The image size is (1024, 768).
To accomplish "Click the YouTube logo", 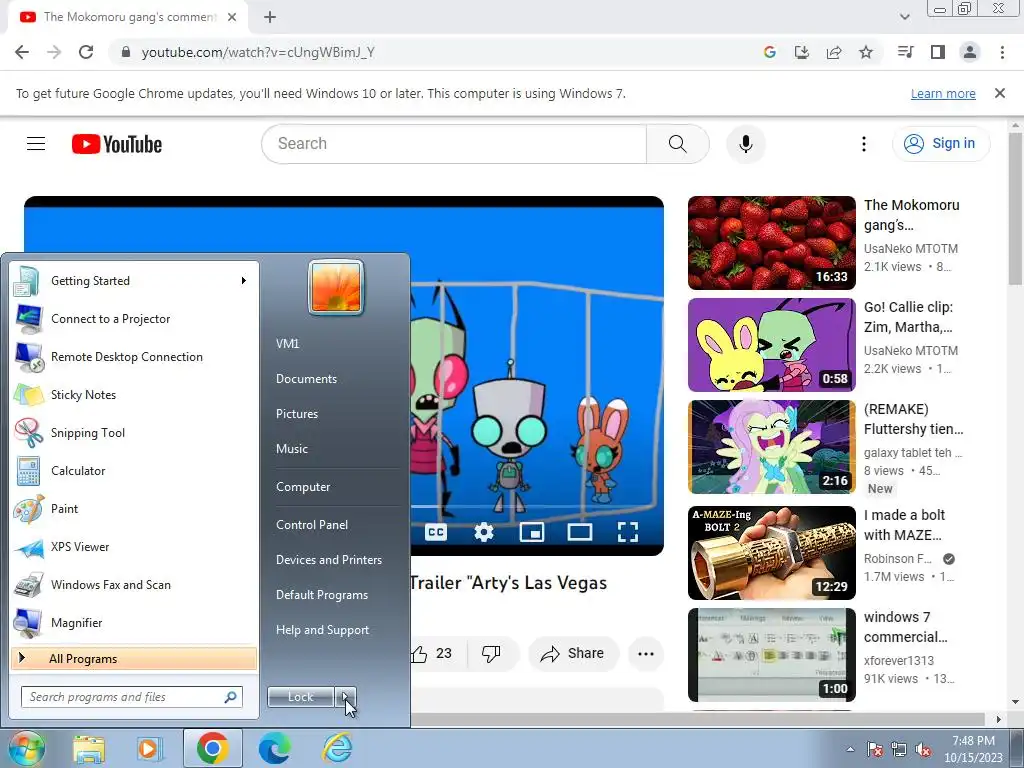I will click(117, 144).
